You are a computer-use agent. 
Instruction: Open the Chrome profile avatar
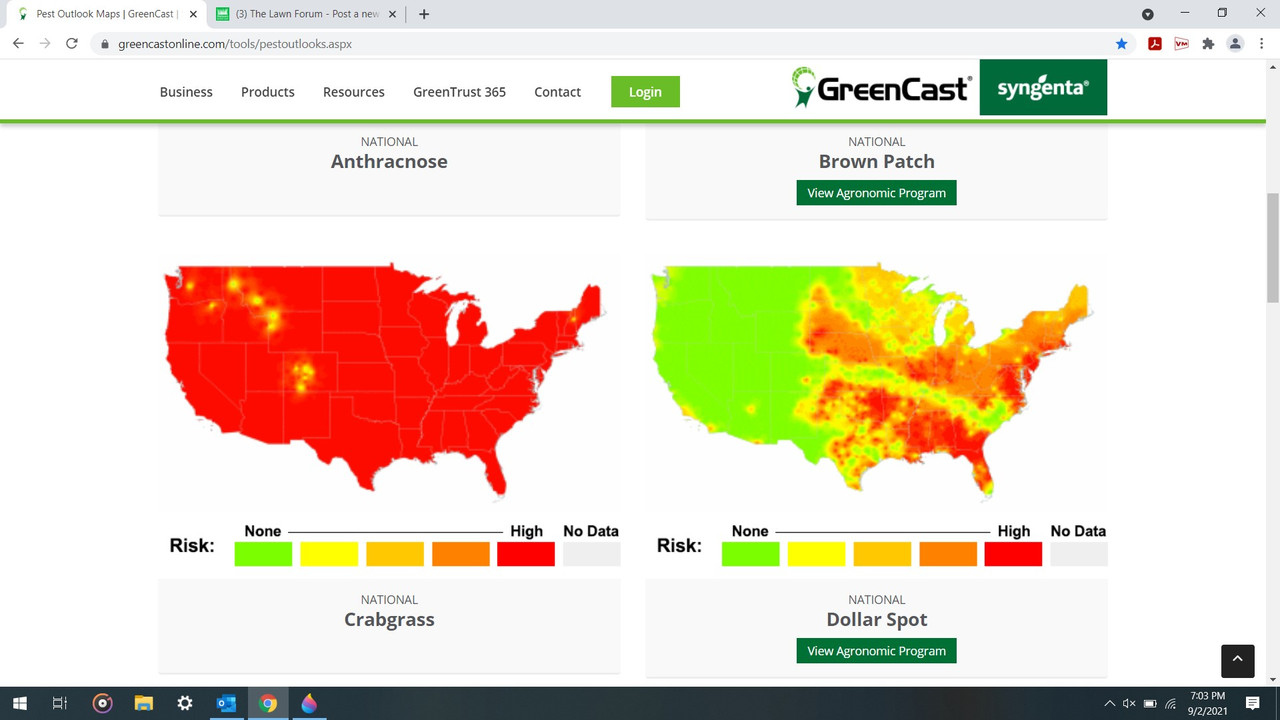pyautogui.click(x=1235, y=44)
